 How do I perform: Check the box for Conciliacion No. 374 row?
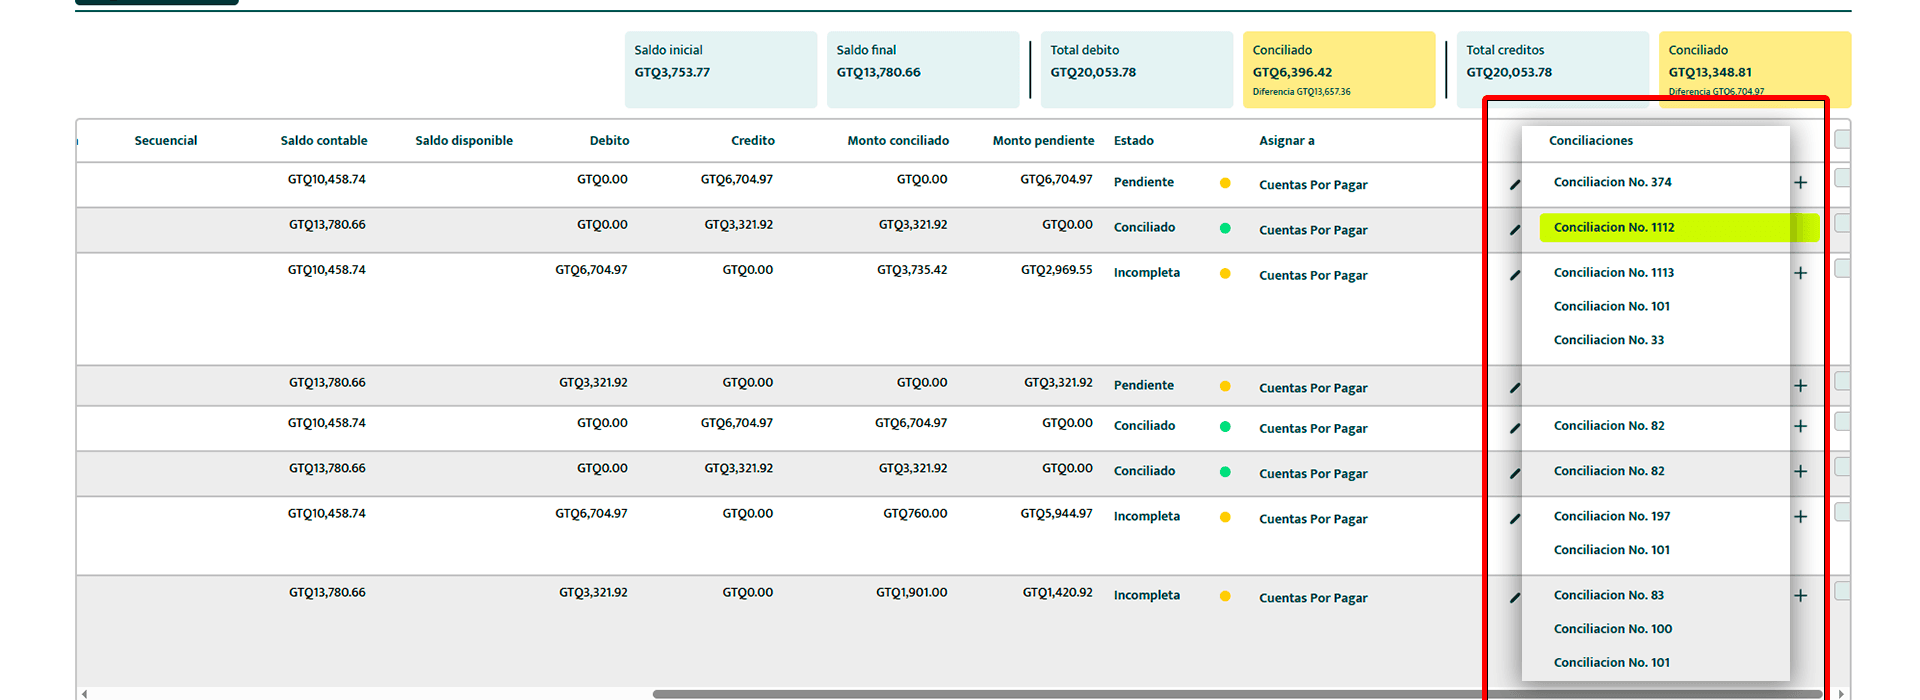tap(1842, 178)
